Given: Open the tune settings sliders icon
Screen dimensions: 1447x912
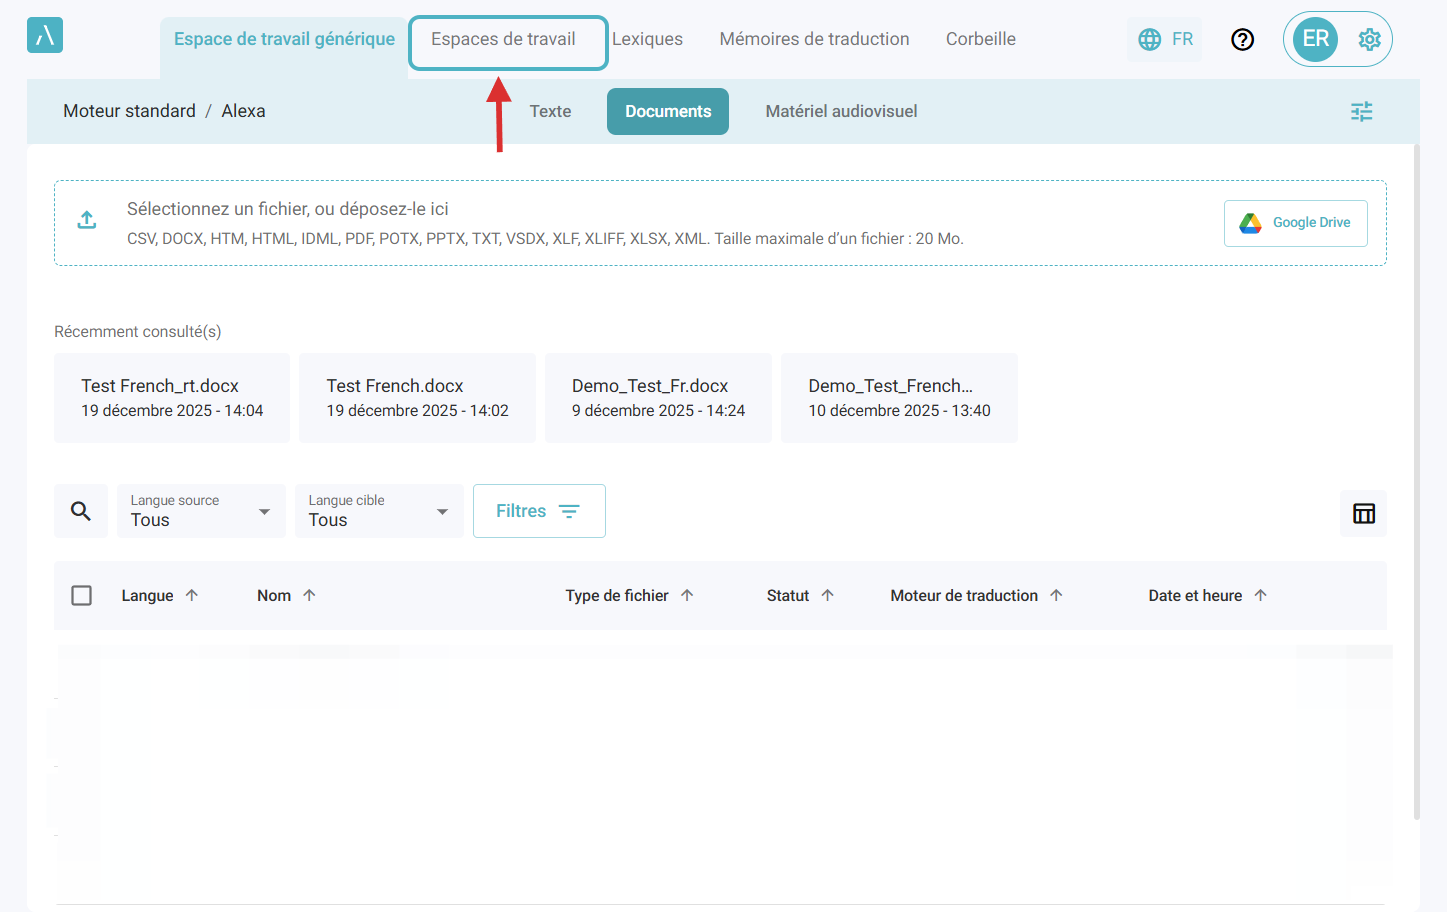Looking at the screenshot, I should pos(1361,111).
